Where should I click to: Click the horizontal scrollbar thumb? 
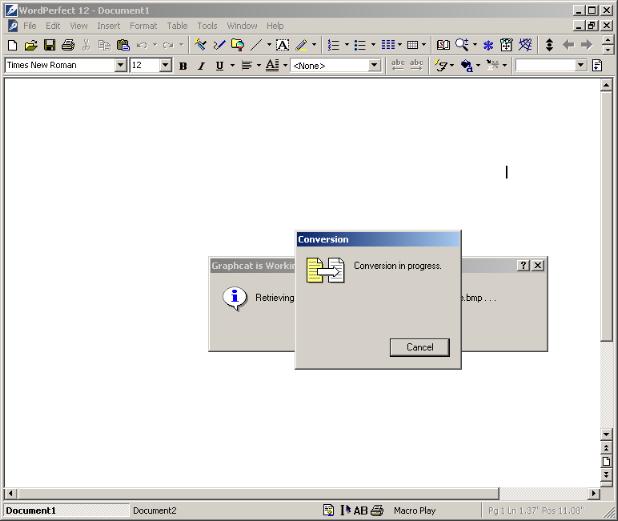tap(258, 493)
